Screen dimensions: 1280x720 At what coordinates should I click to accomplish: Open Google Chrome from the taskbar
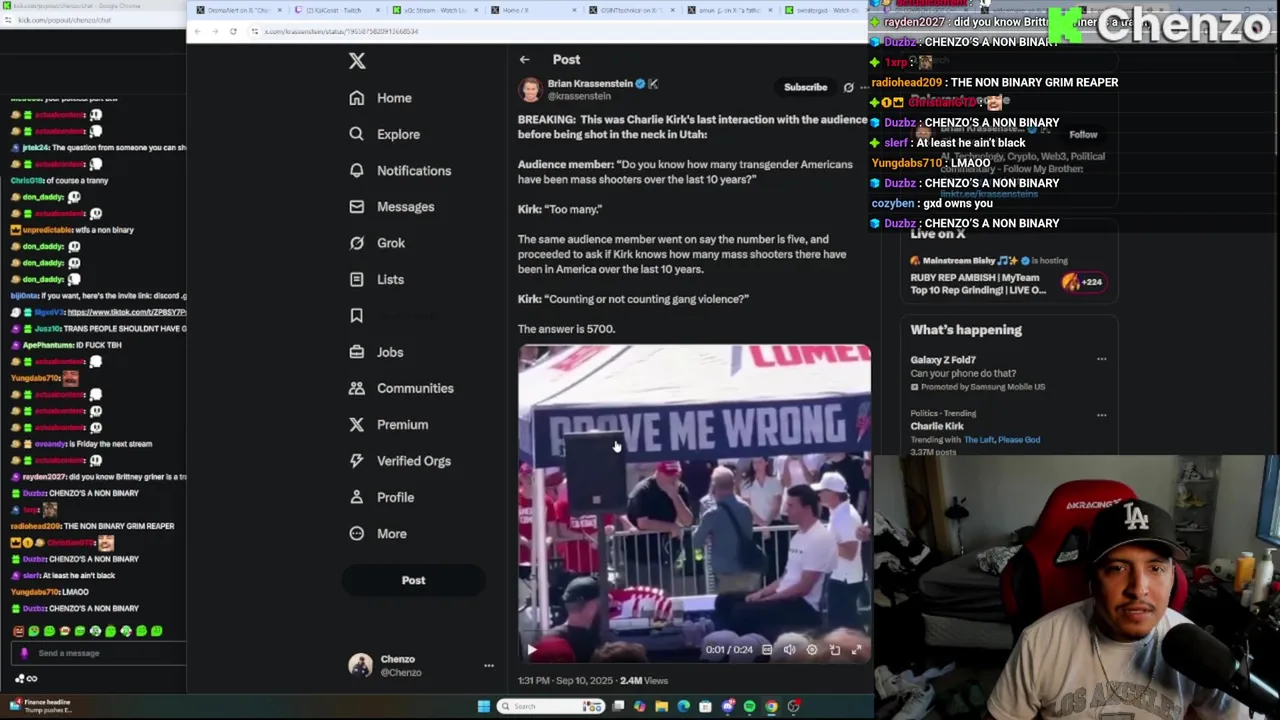(x=771, y=707)
